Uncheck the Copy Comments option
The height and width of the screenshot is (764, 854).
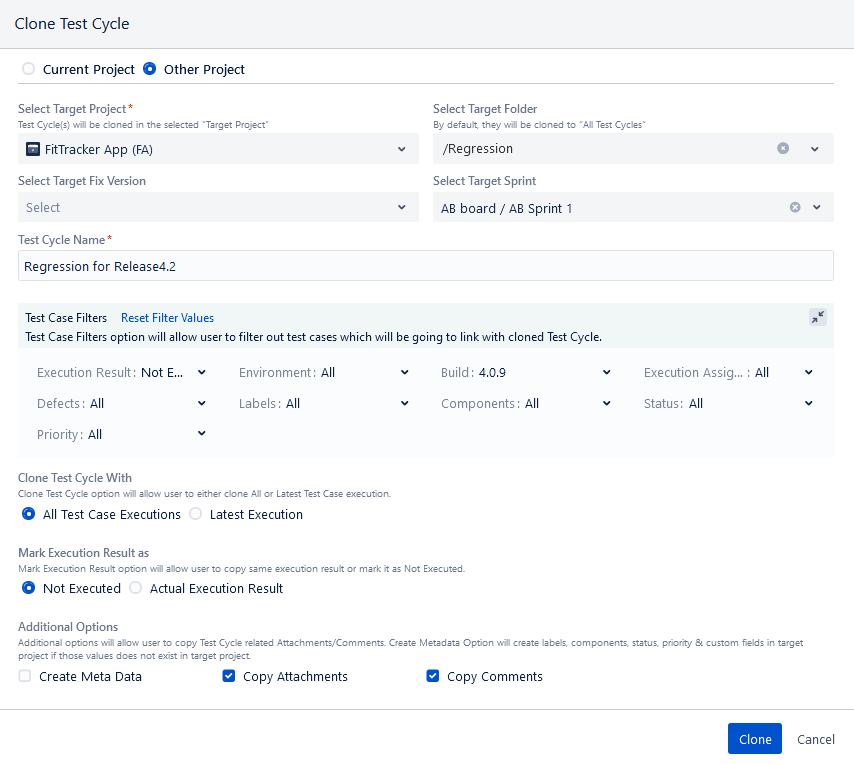[x=432, y=676]
